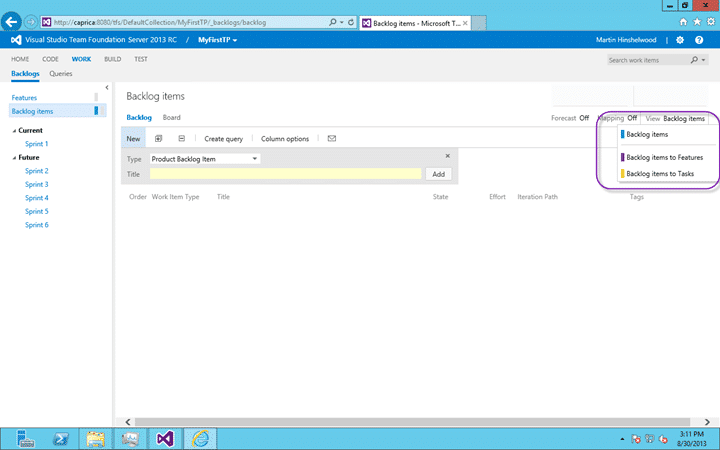Click the search work items magnifier
The height and width of the screenshot is (450, 720).
pyautogui.click(x=694, y=60)
